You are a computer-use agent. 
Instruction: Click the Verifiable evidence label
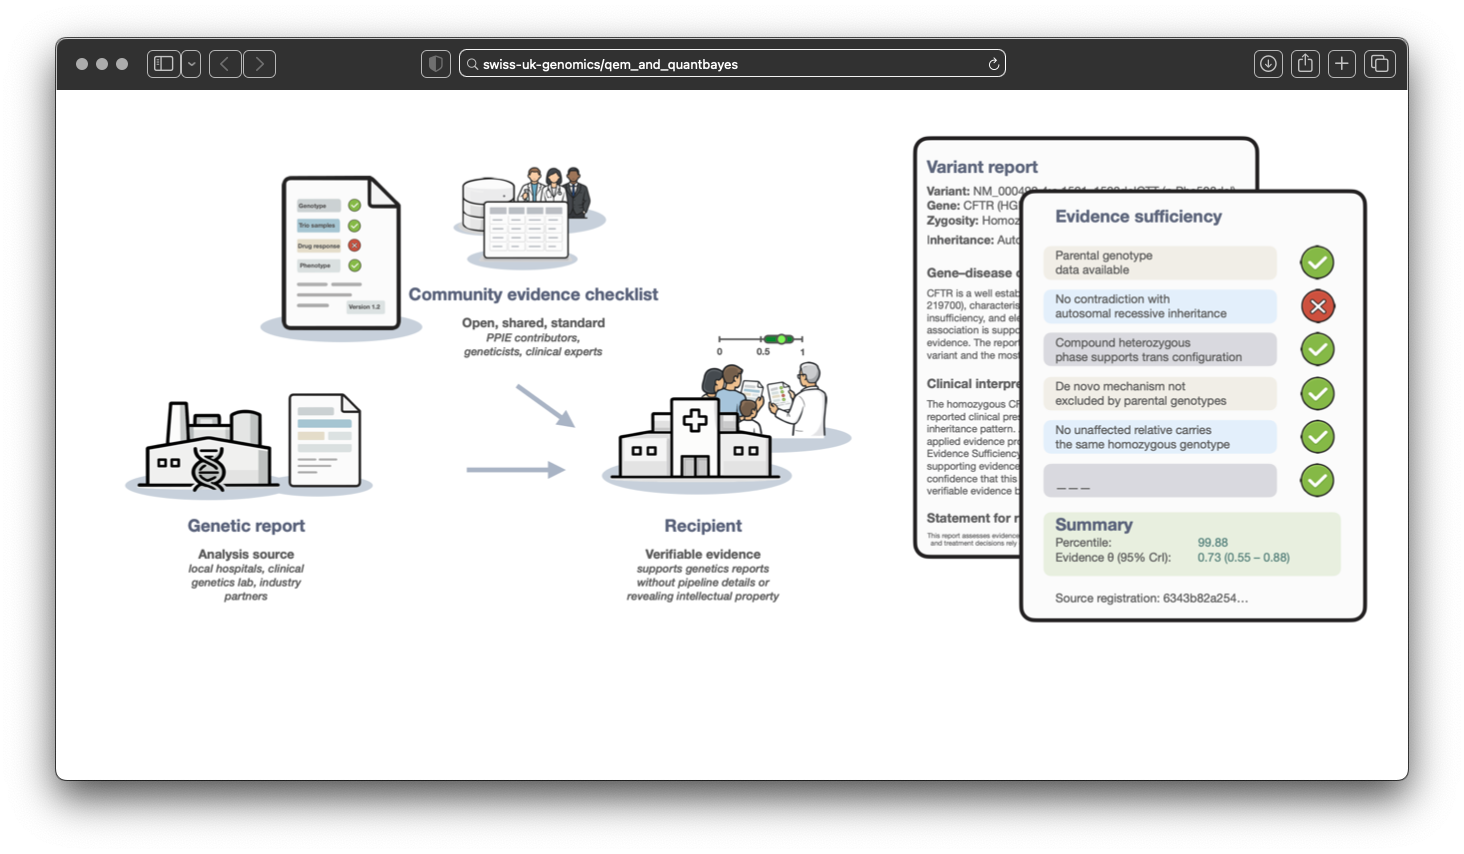coord(703,554)
